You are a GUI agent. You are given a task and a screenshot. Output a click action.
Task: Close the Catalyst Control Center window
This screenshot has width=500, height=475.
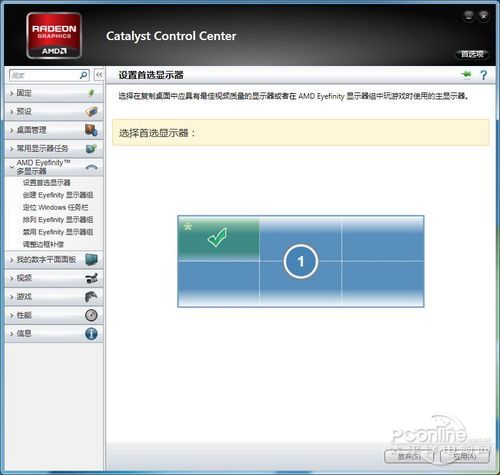pos(484,16)
